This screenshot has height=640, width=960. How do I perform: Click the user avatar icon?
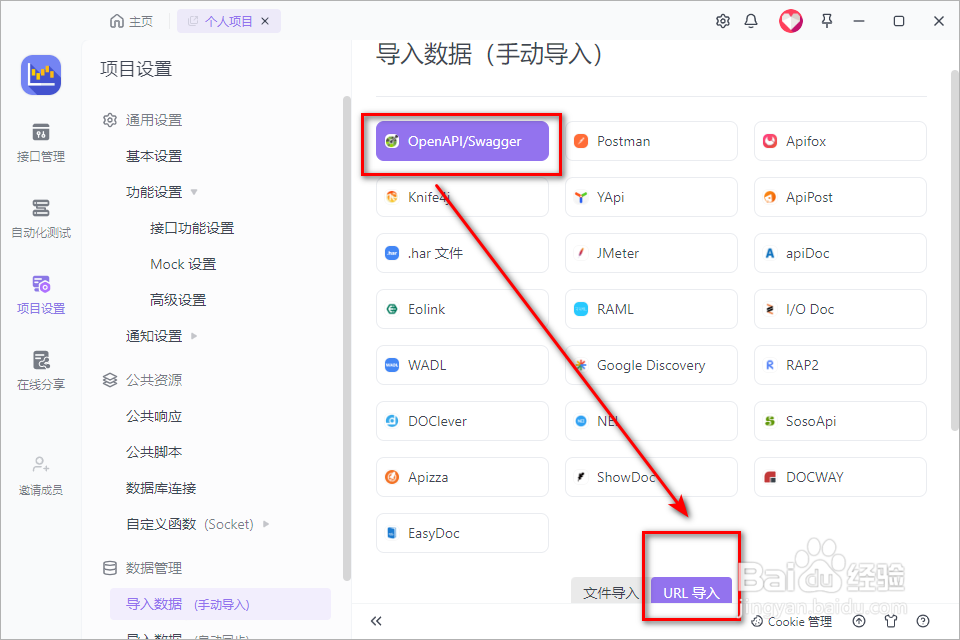(x=790, y=21)
